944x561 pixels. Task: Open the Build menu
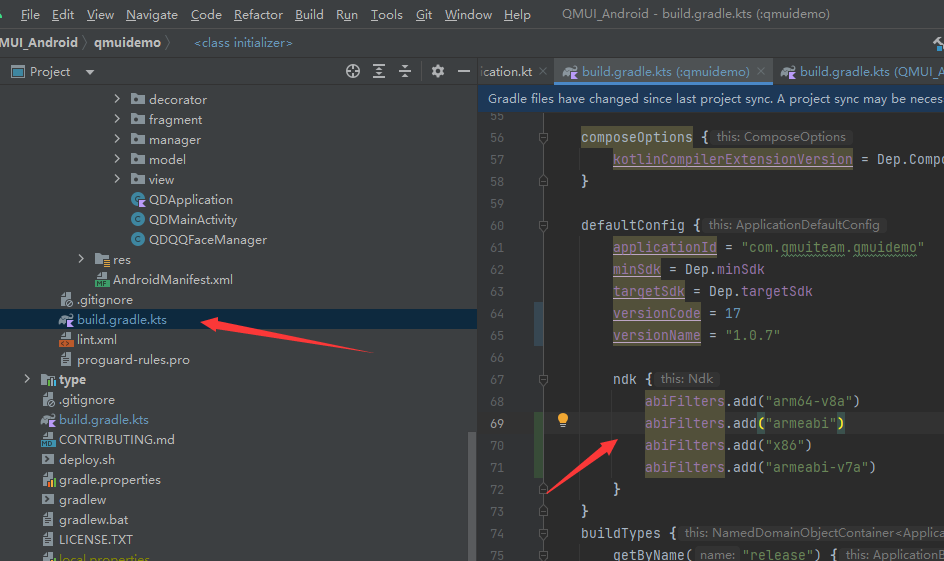pyautogui.click(x=309, y=14)
